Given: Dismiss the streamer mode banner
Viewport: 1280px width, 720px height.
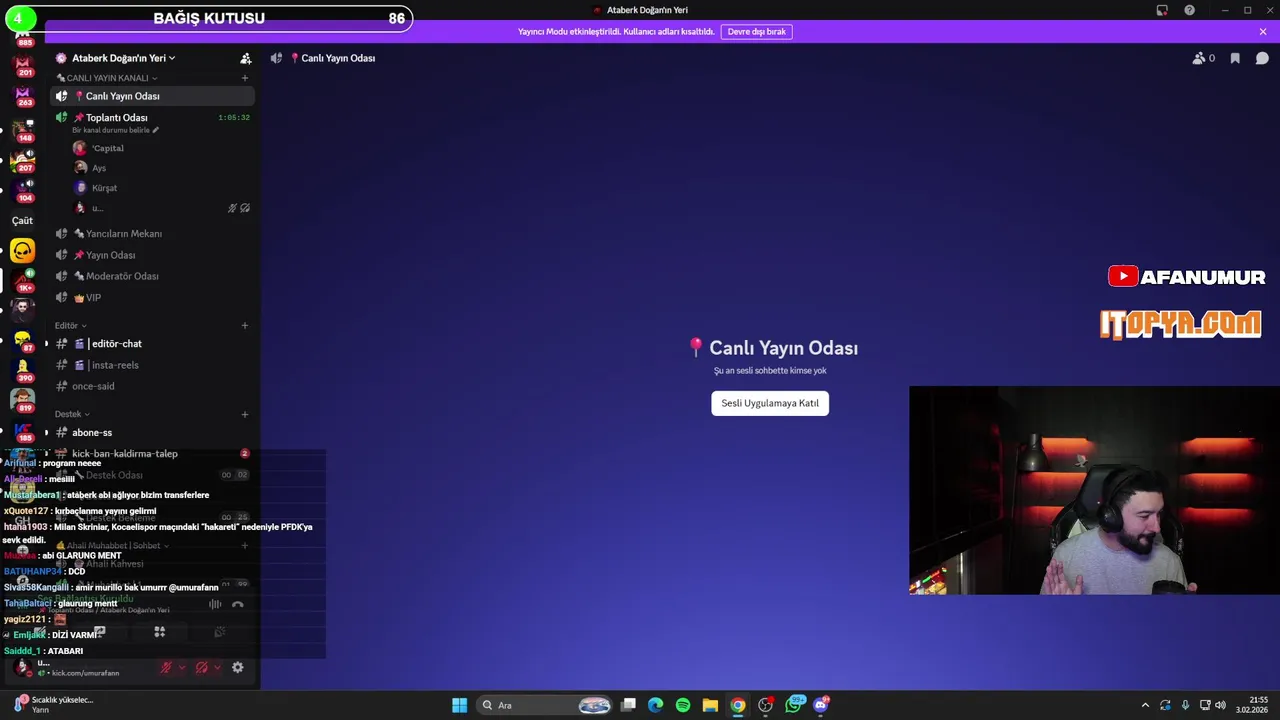Looking at the screenshot, I should click(x=1262, y=32).
